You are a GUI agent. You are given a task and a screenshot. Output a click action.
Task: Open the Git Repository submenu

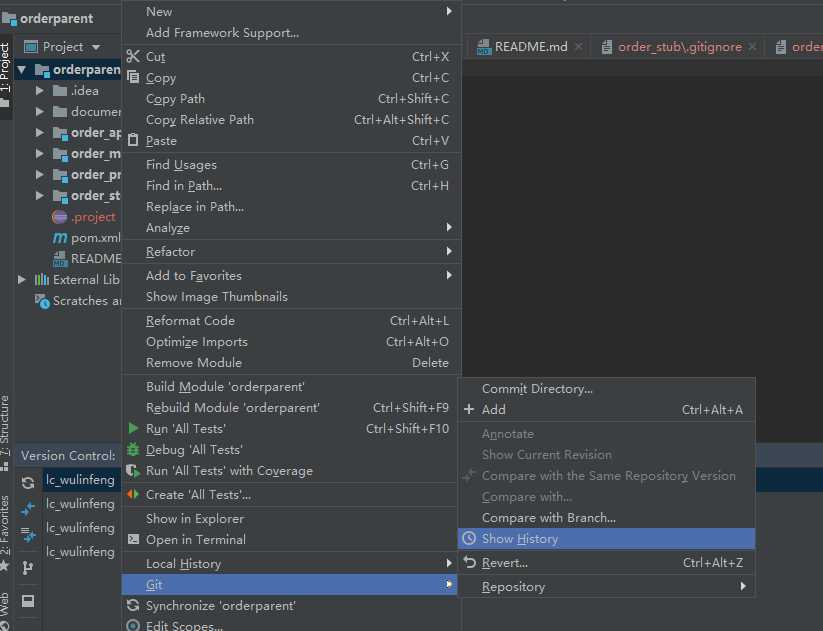click(x=606, y=586)
